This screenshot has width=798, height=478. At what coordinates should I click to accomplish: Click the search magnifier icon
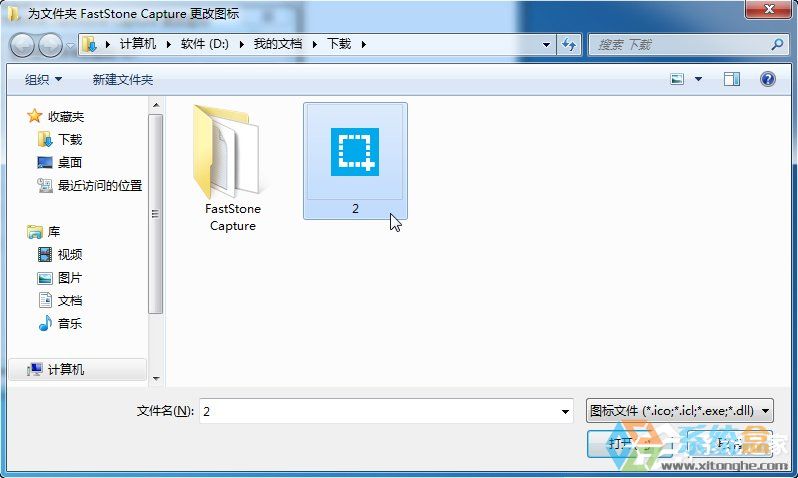coord(777,44)
